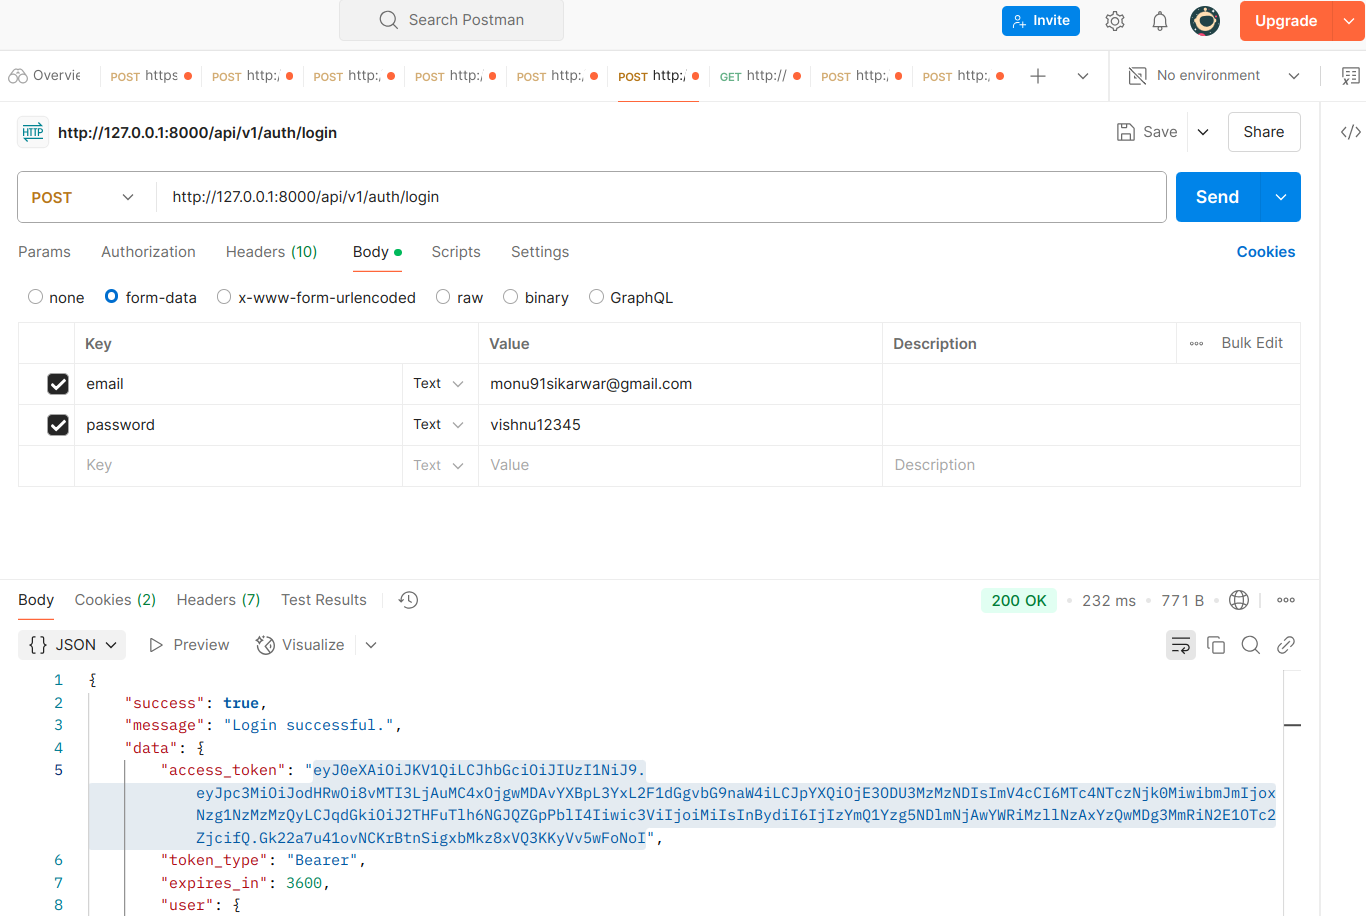This screenshot has width=1366, height=916.
Task: View response Headers (7) tab
Action: pyautogui.click(x=218, y=600)
